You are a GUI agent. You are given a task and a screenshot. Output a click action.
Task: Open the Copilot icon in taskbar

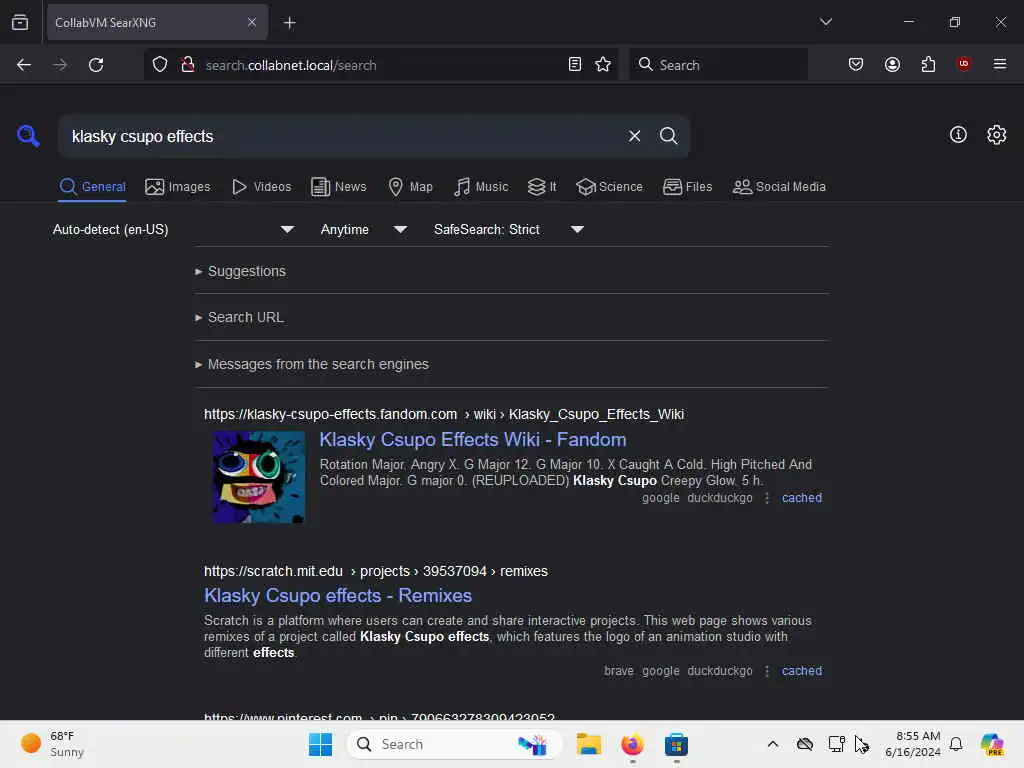tap(993, 744)
